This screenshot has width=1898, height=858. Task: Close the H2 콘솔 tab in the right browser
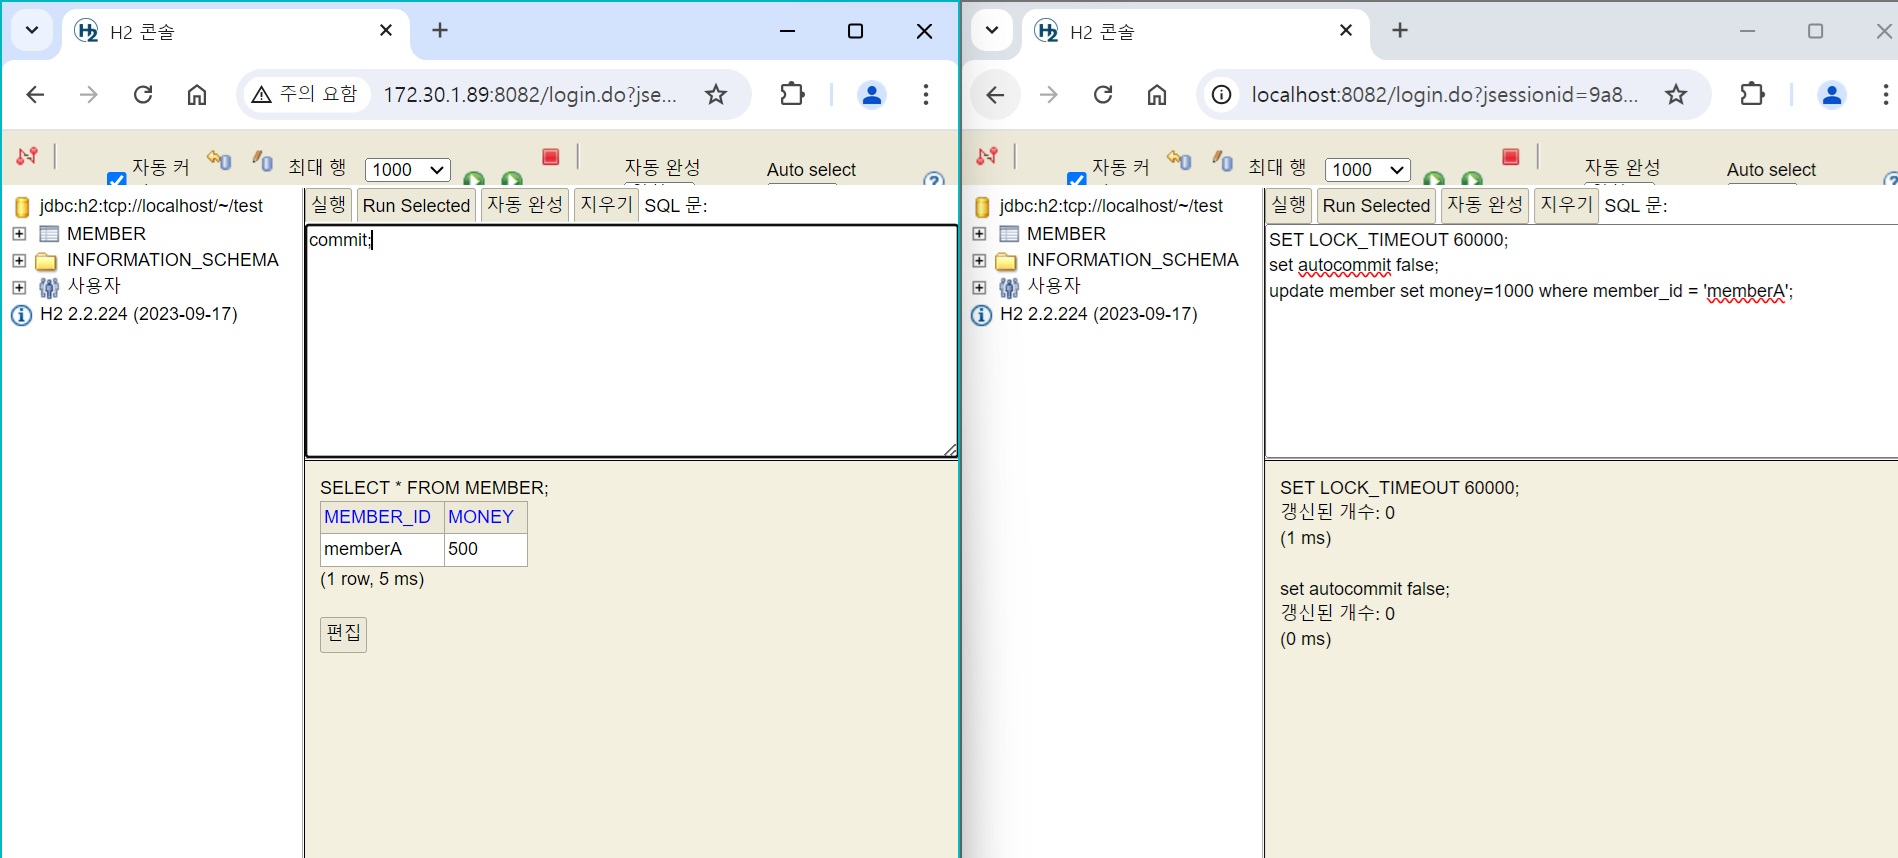click(1346, 31)
